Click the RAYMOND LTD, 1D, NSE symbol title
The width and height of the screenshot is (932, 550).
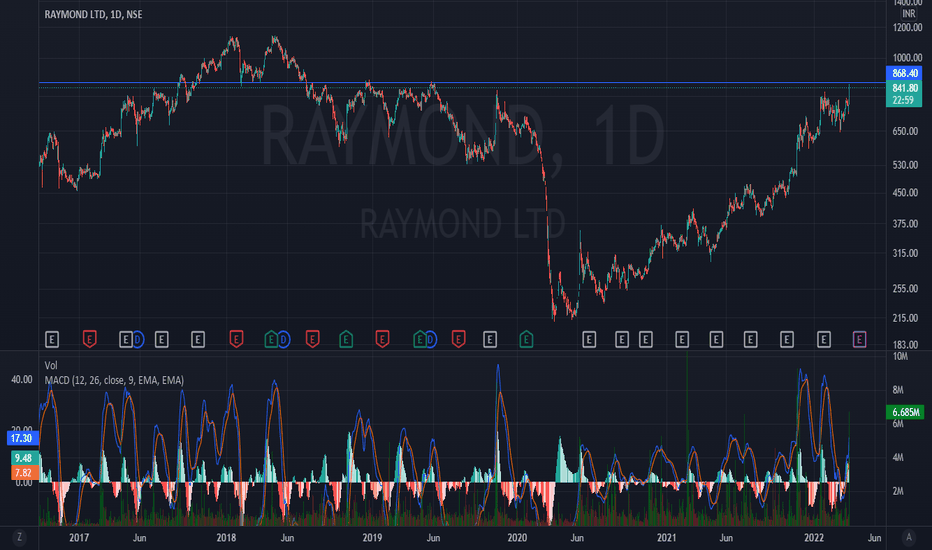coord(93,14)
